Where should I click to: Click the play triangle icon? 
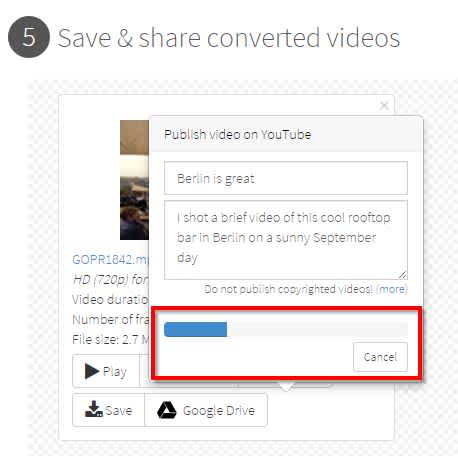click(92, 371)
